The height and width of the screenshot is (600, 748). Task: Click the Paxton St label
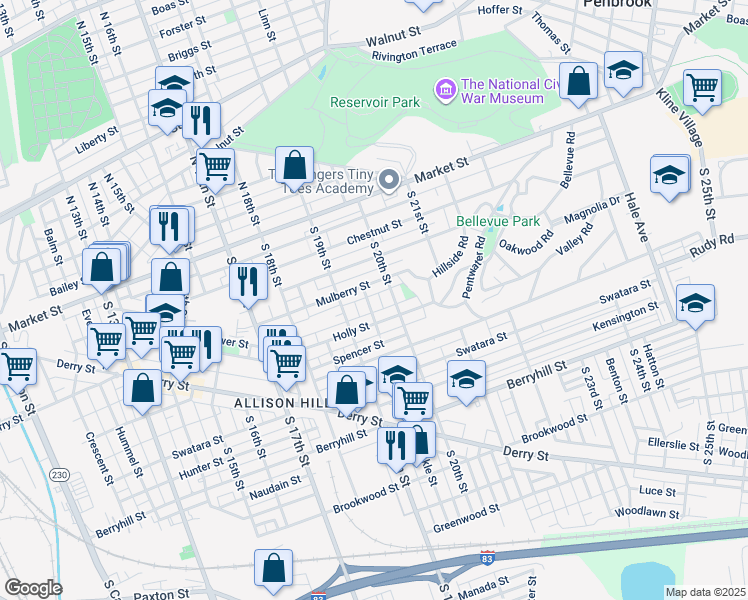click(x=161, y=594)
